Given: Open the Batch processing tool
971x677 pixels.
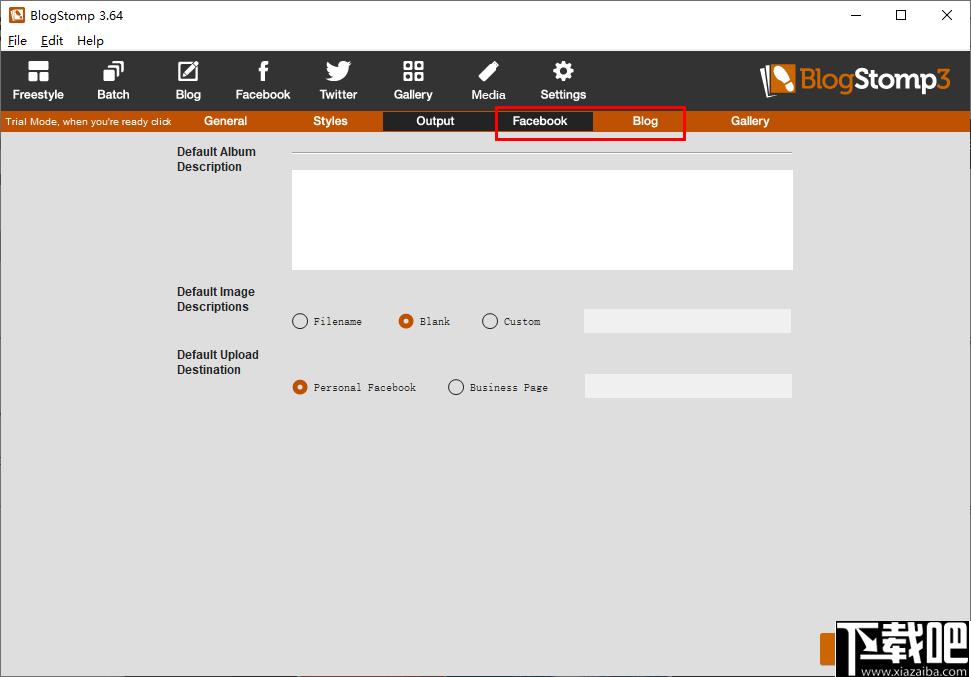Looking at the screenshot, I should coord(113,81).
